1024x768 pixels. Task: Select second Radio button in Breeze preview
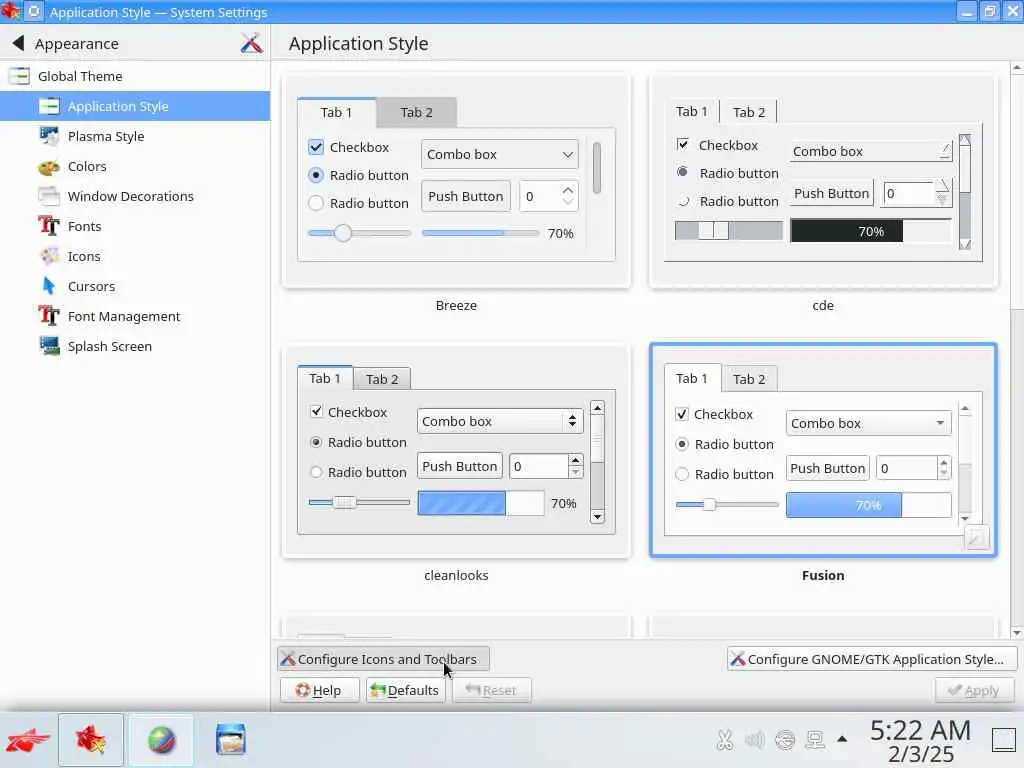coord(316,203)
